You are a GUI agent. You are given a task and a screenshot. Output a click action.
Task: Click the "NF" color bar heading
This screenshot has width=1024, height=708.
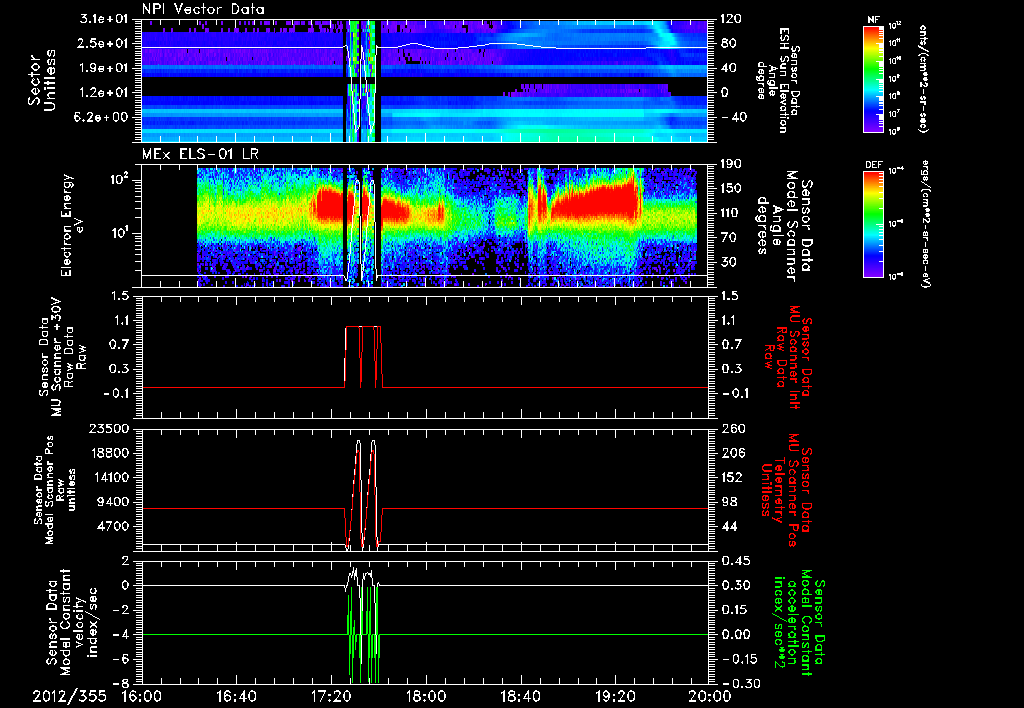click(873, 20)
